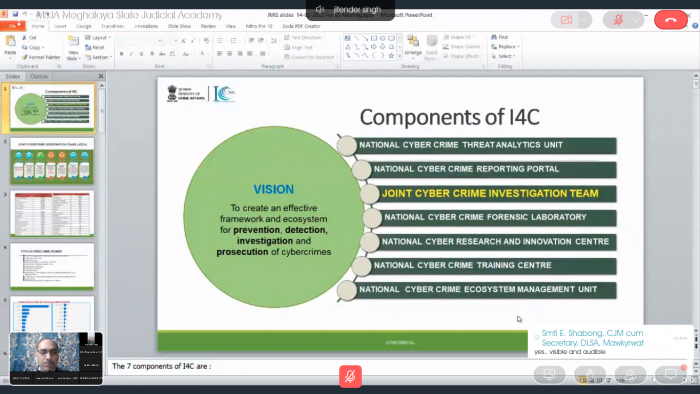Screen dimensions: 700x394
Task: Click the Save icon in quick access toolbar
Action: click(15, 14)
